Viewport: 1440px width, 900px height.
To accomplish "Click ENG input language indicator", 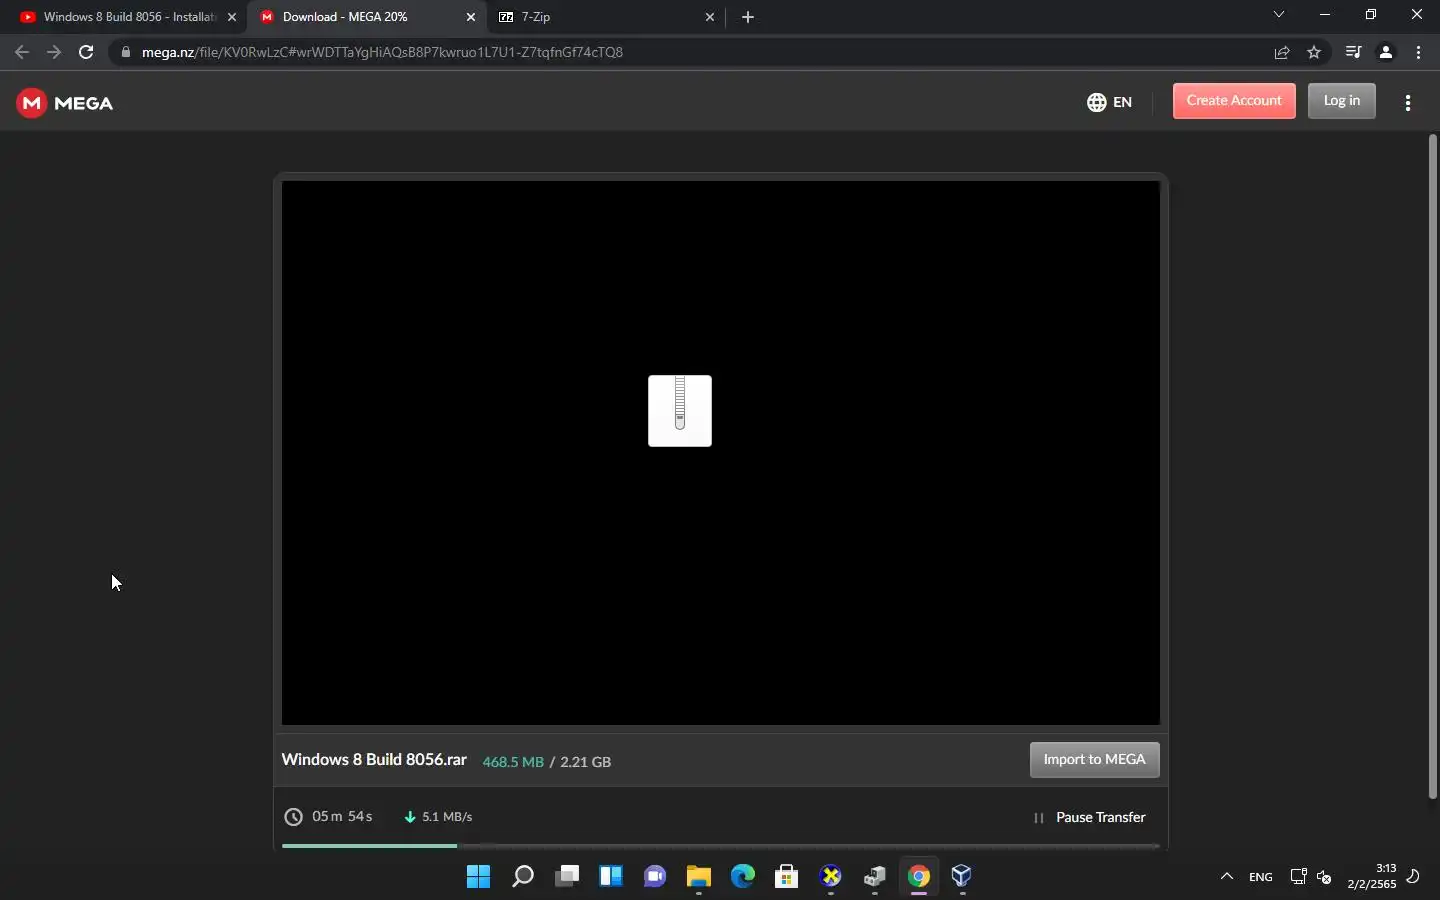I will click(x=1261, y=877).
